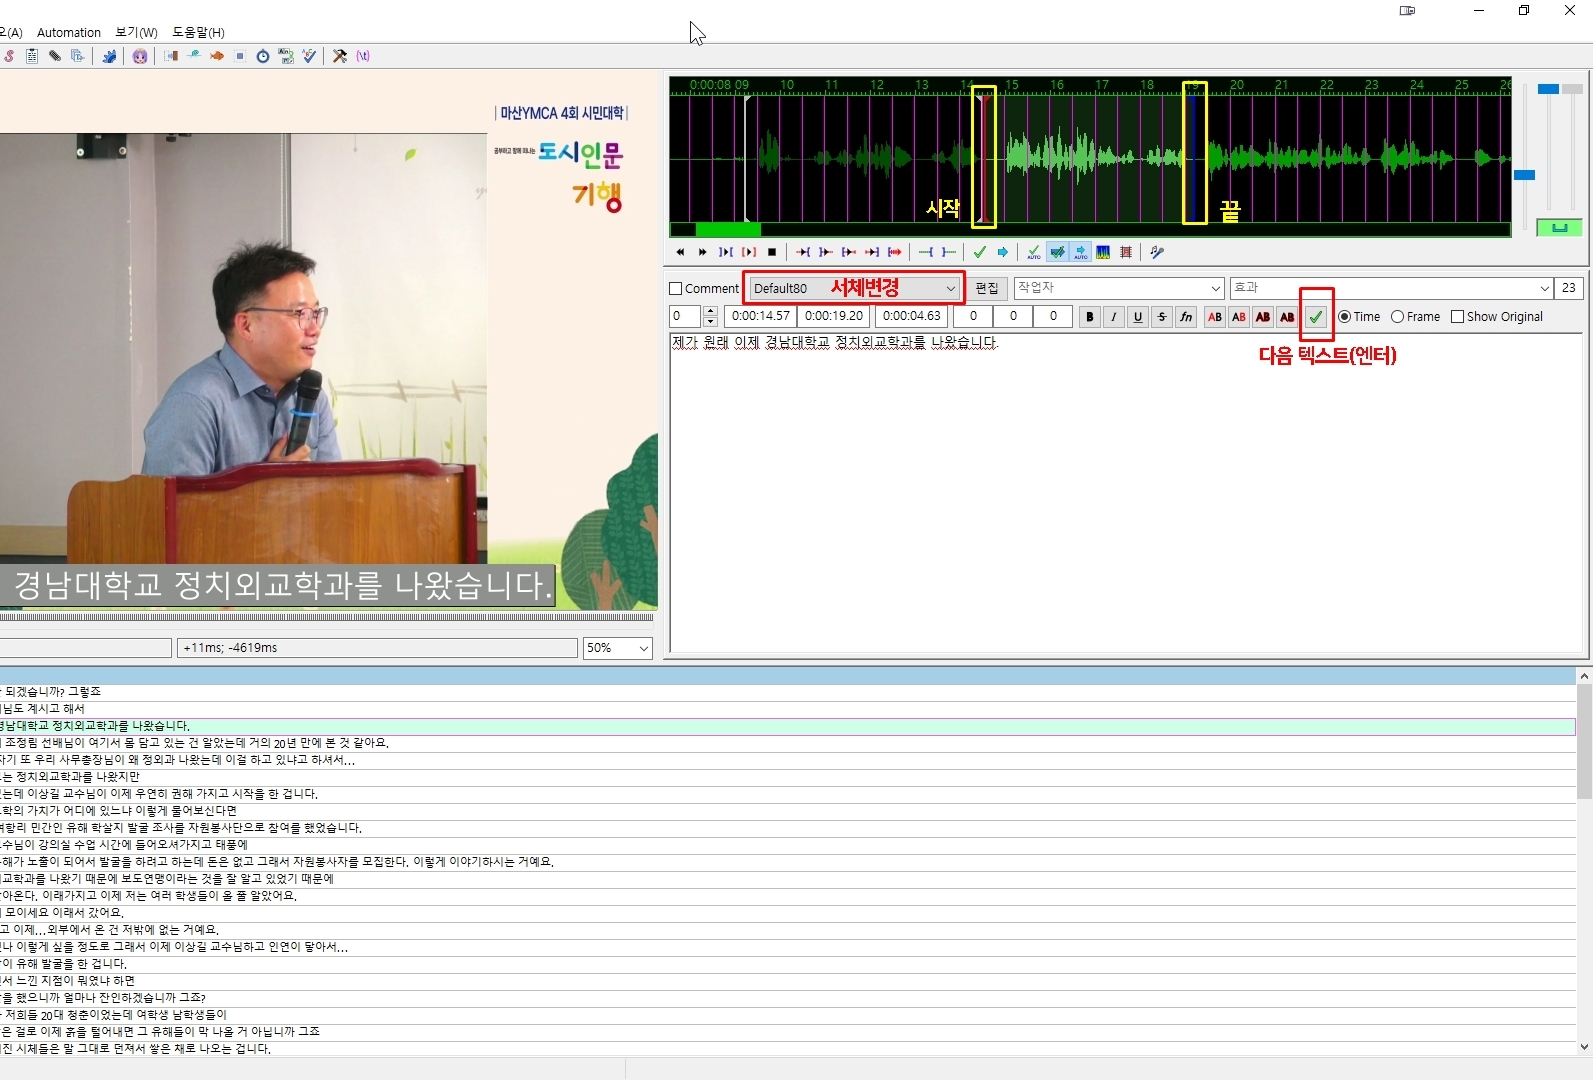Open the Resample Resolution icon

click(x=240, y=56)
